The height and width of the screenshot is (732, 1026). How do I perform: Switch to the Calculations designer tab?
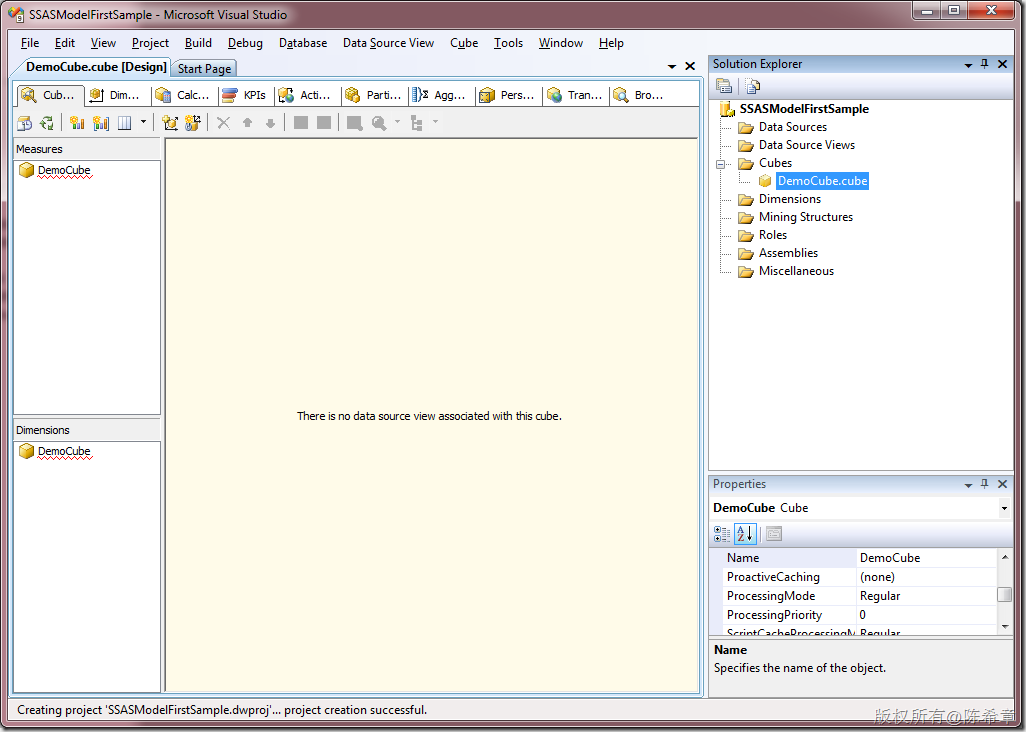(185, 96)
